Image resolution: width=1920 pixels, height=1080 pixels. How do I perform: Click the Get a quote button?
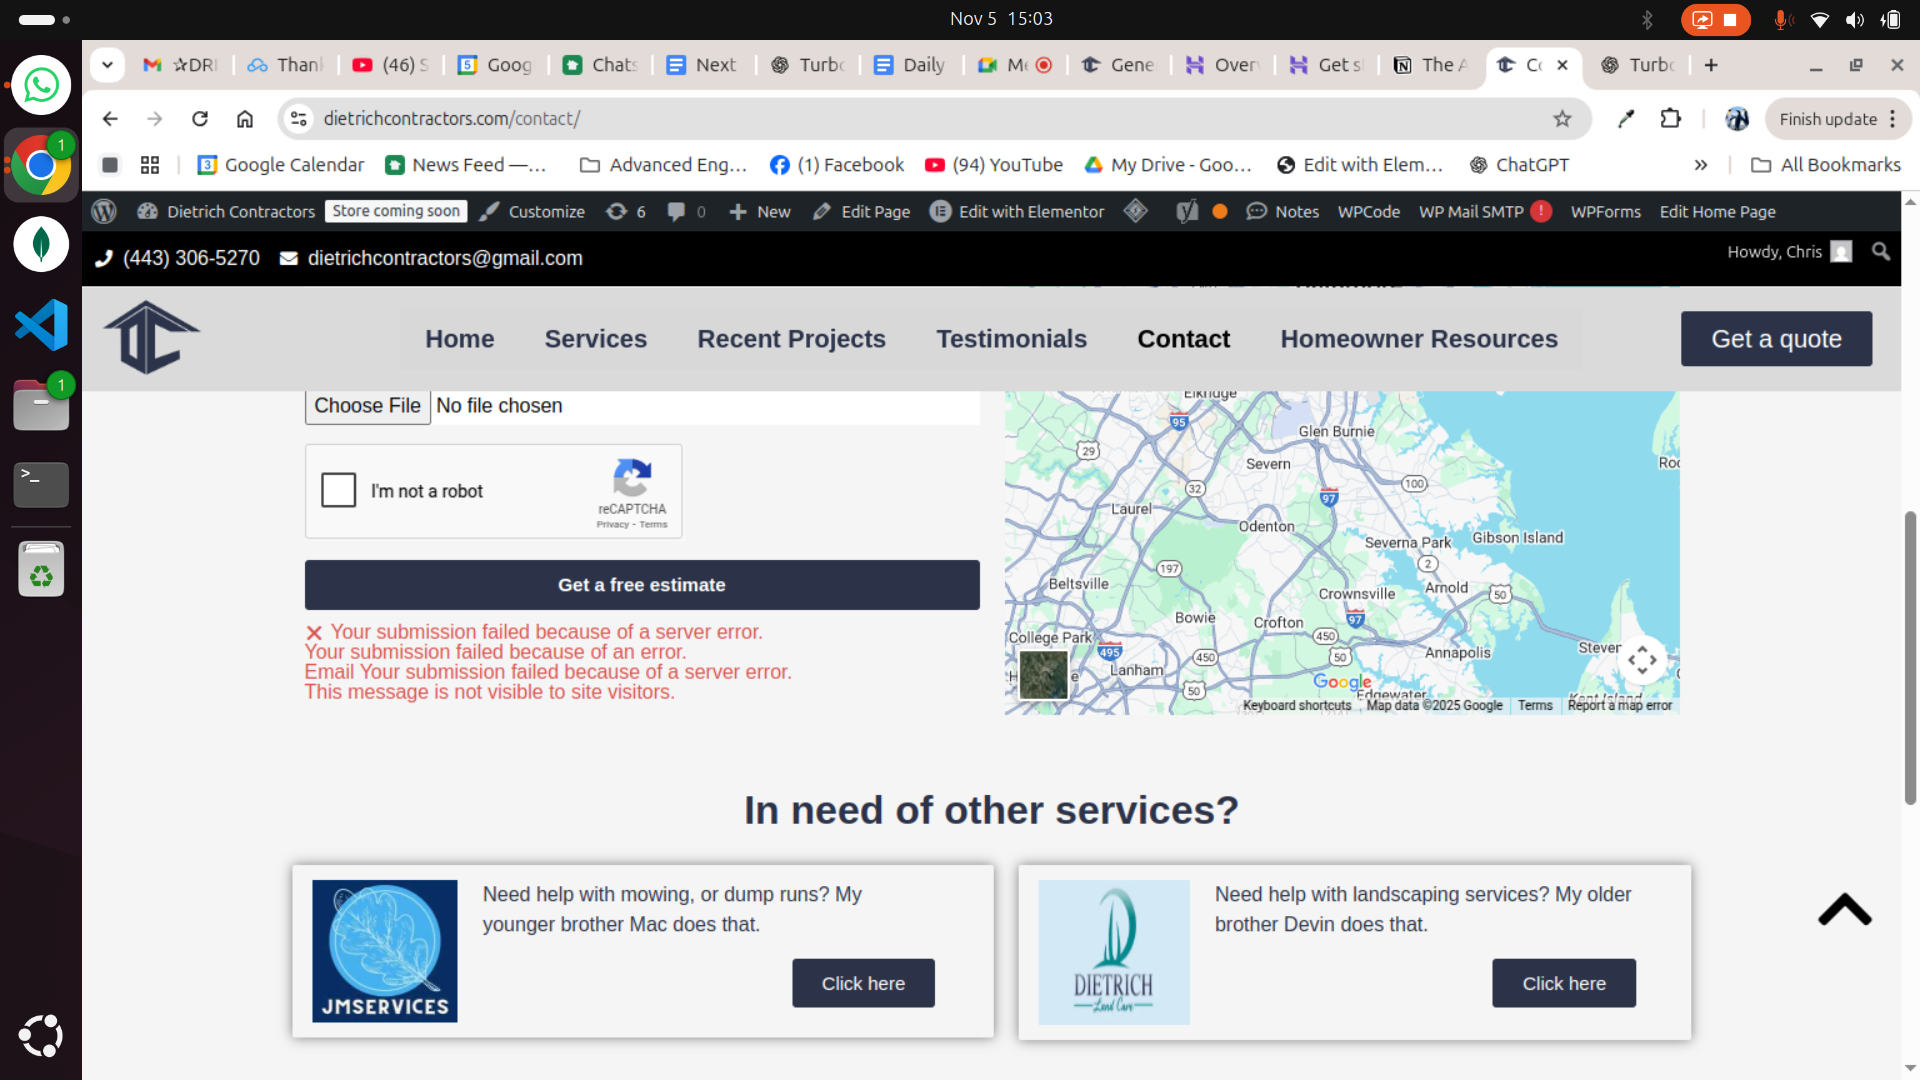[x=1776, y=339]
